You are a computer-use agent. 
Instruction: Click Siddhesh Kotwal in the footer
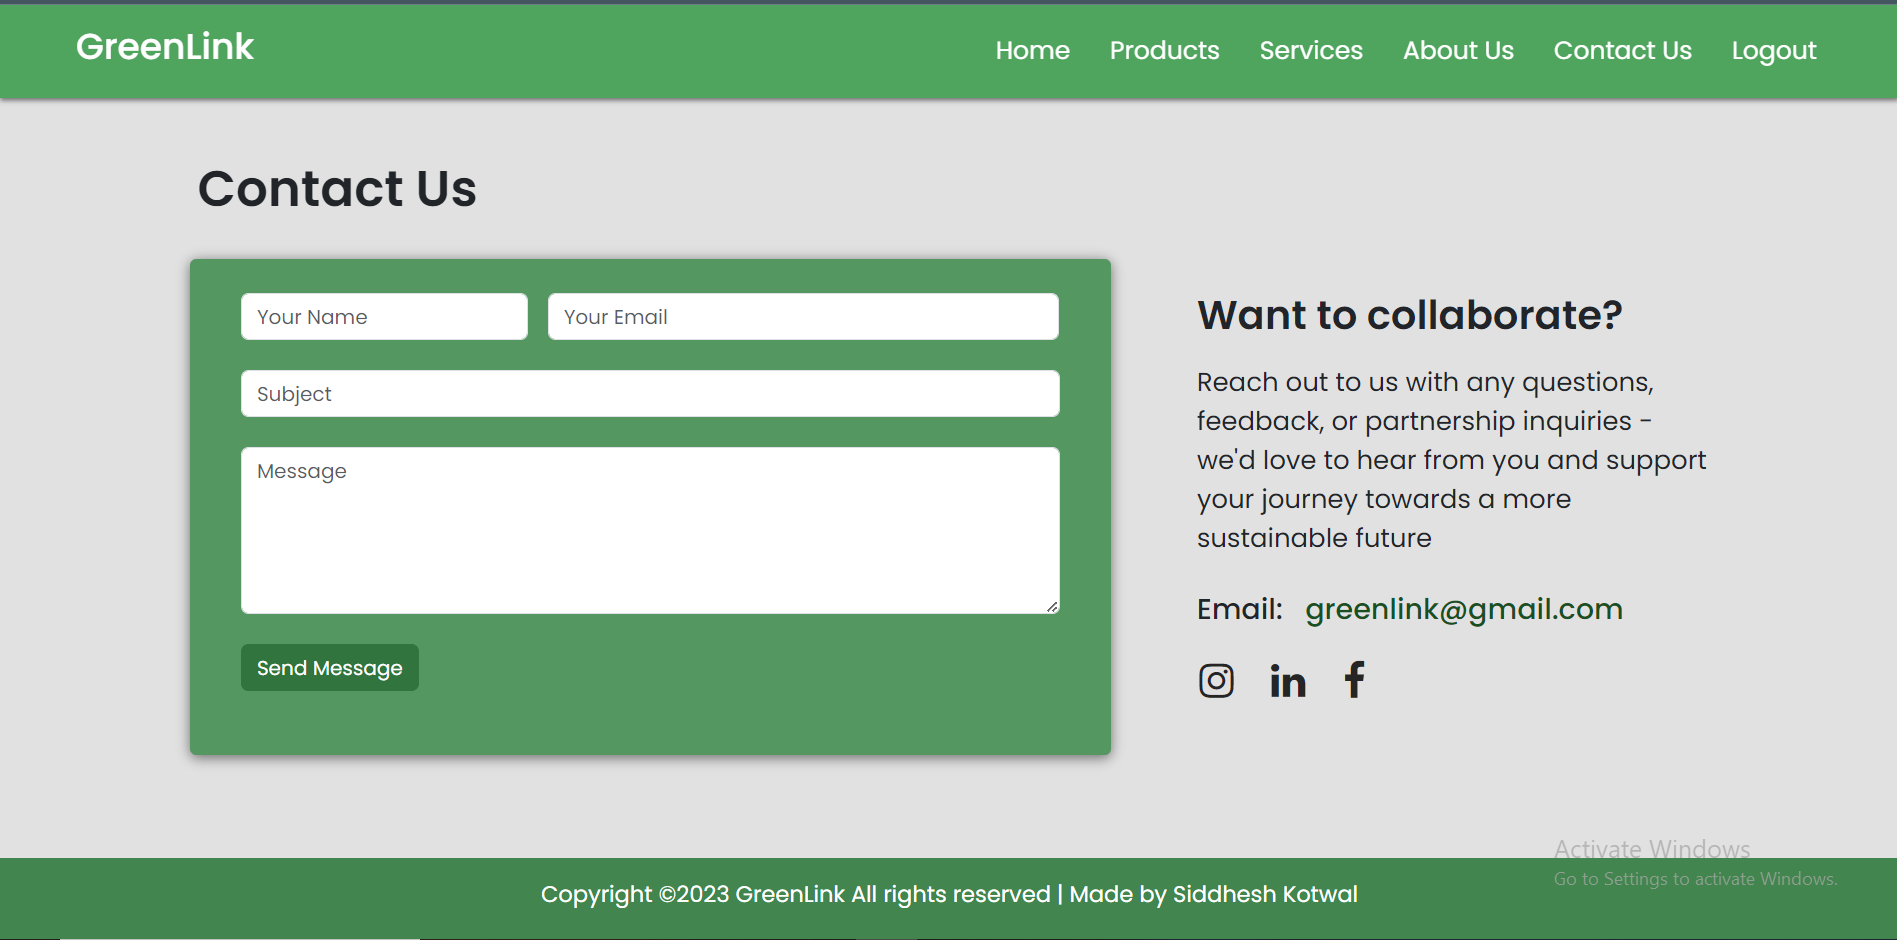tap(1264, 893)
